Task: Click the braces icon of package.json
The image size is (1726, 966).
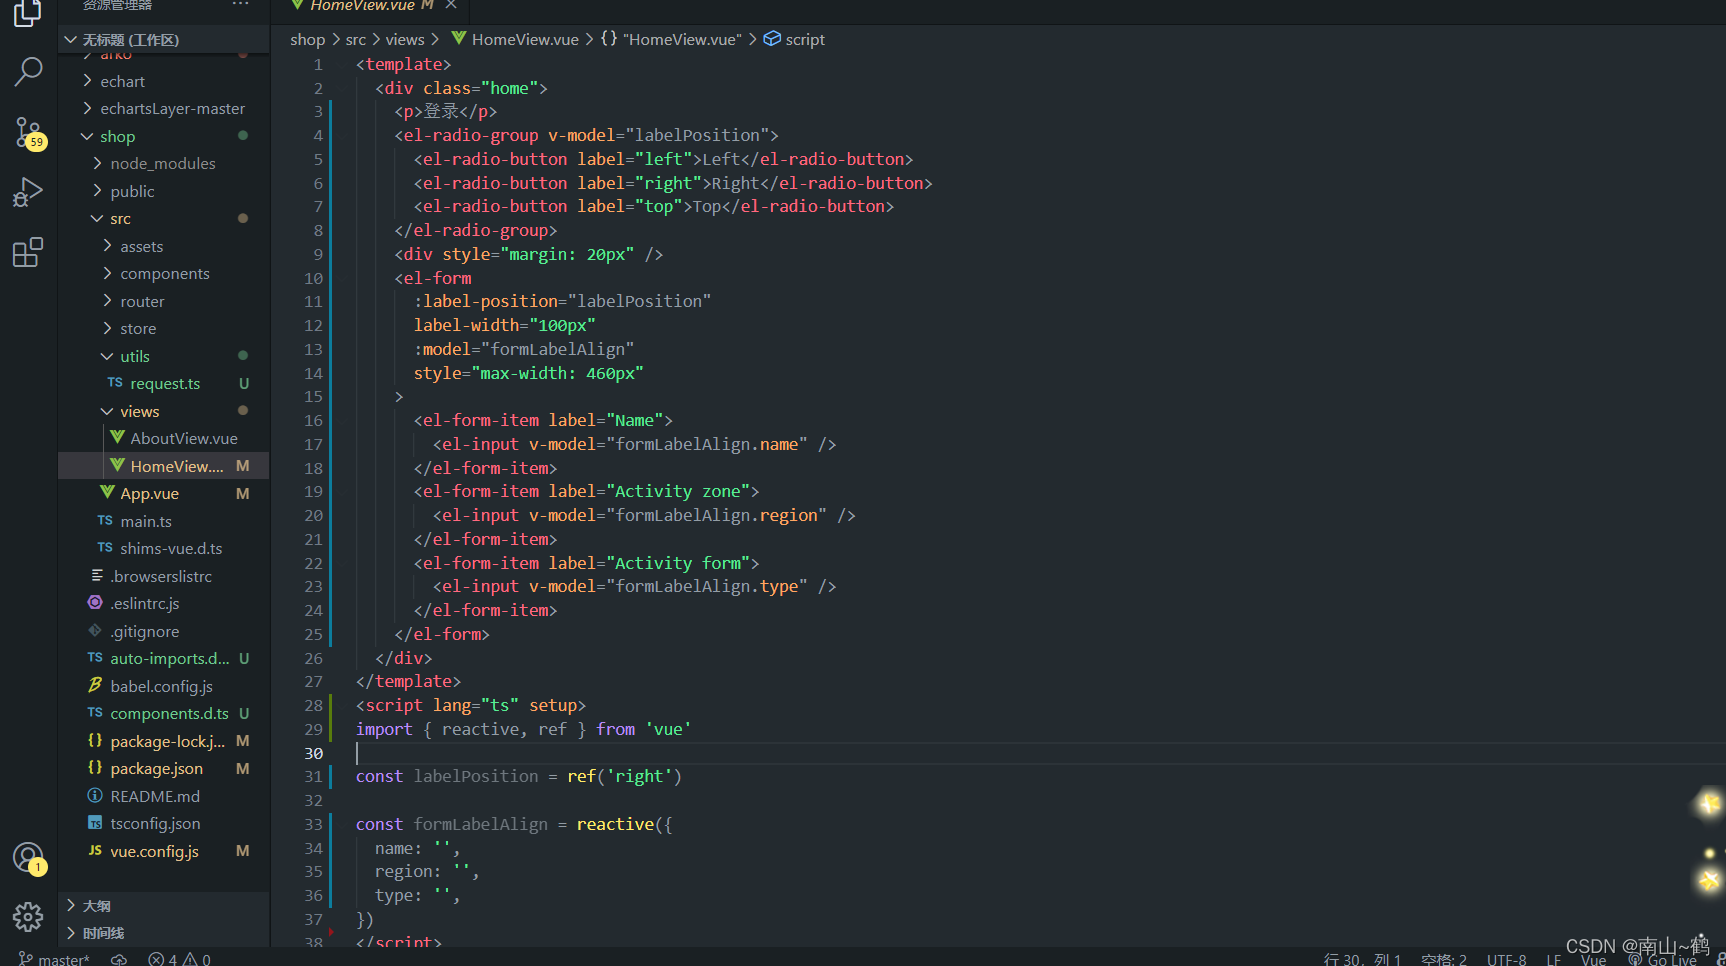Action: tap(95, 768)
